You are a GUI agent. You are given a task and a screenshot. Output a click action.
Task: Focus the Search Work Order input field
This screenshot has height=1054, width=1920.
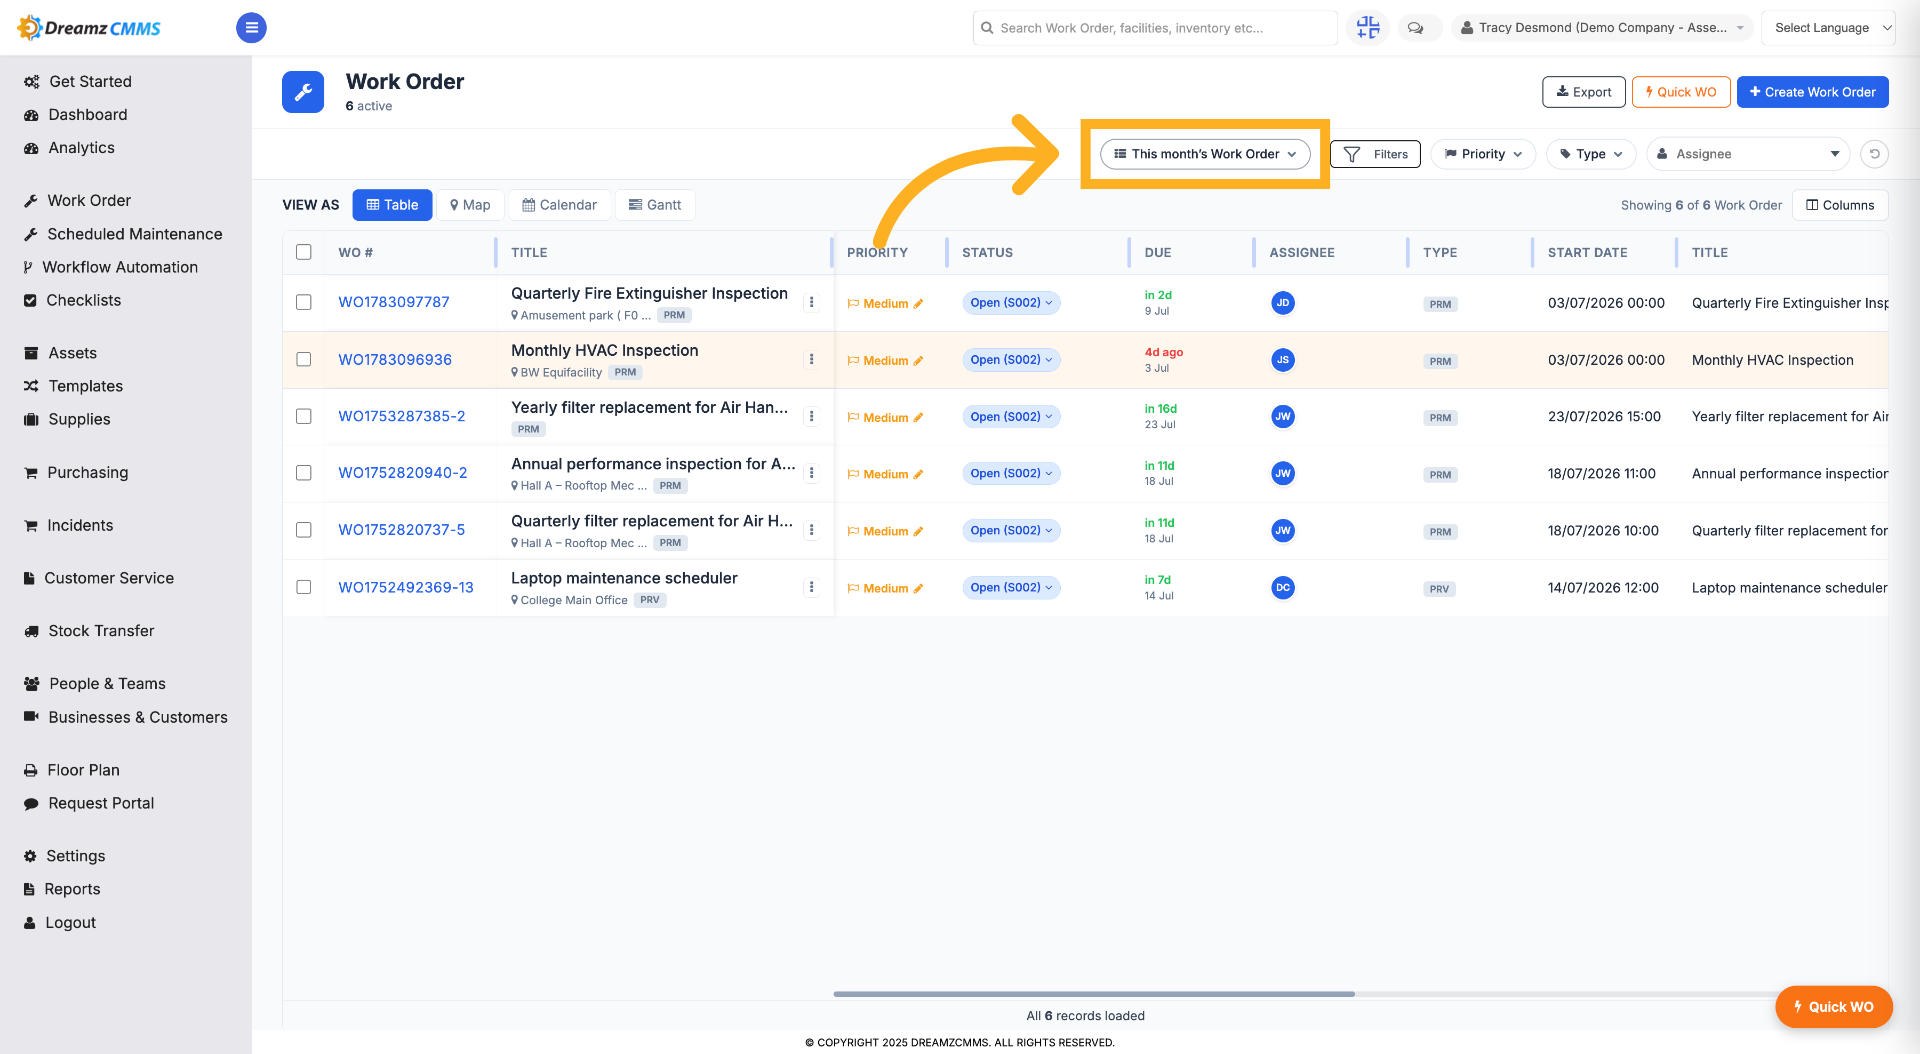[1155, 28]
